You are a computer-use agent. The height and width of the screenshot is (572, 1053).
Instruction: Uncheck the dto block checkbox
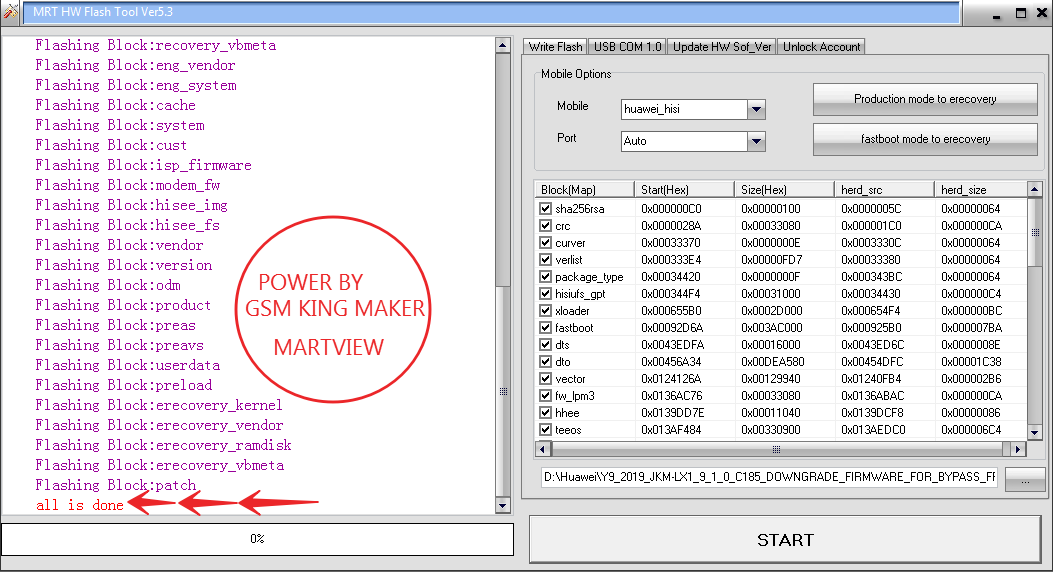coord(545,362)
